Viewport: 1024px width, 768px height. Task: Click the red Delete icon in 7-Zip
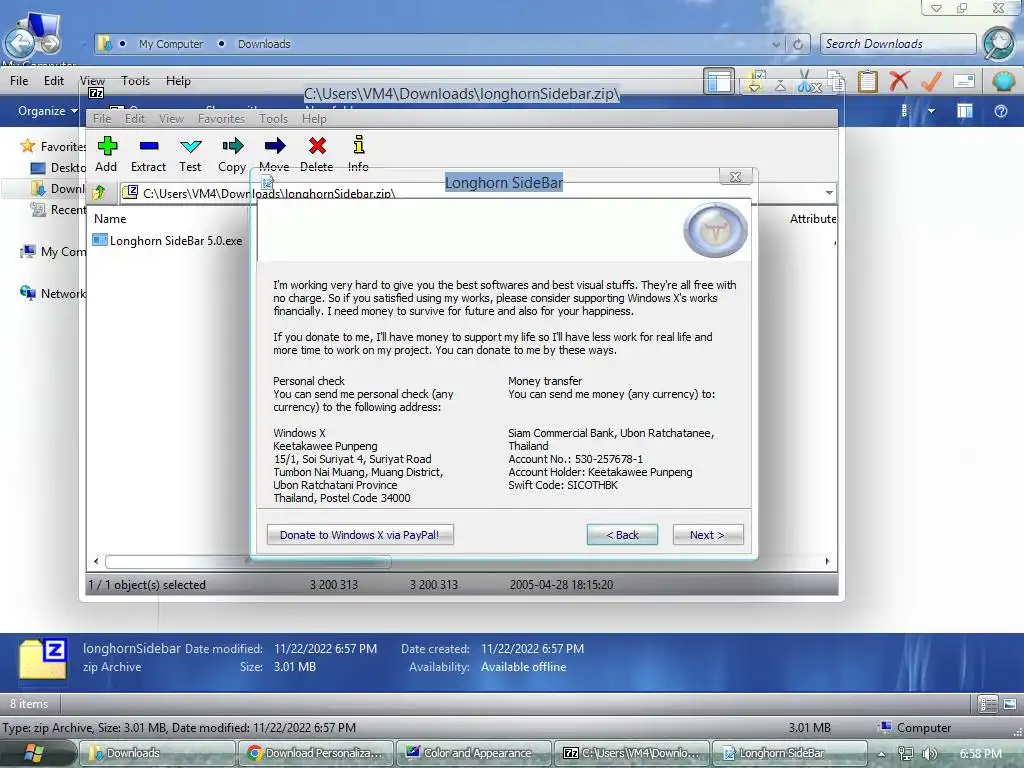317,146
